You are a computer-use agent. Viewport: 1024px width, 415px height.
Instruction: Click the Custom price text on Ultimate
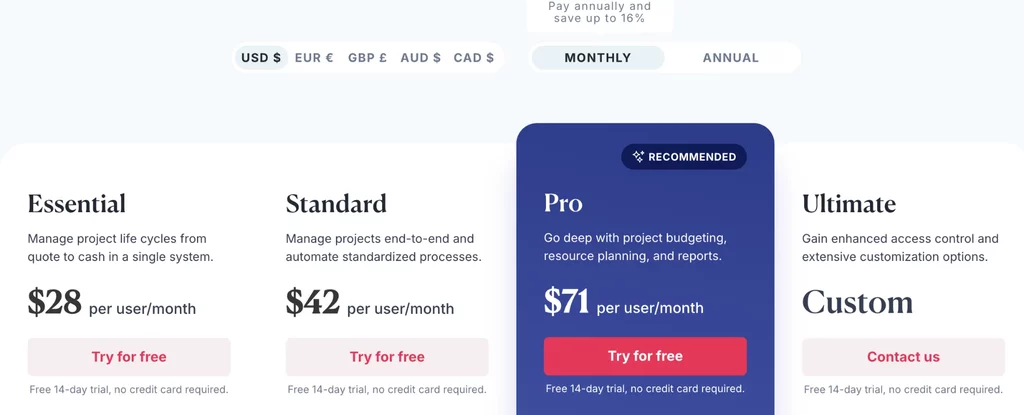click(x=857, y=302)
